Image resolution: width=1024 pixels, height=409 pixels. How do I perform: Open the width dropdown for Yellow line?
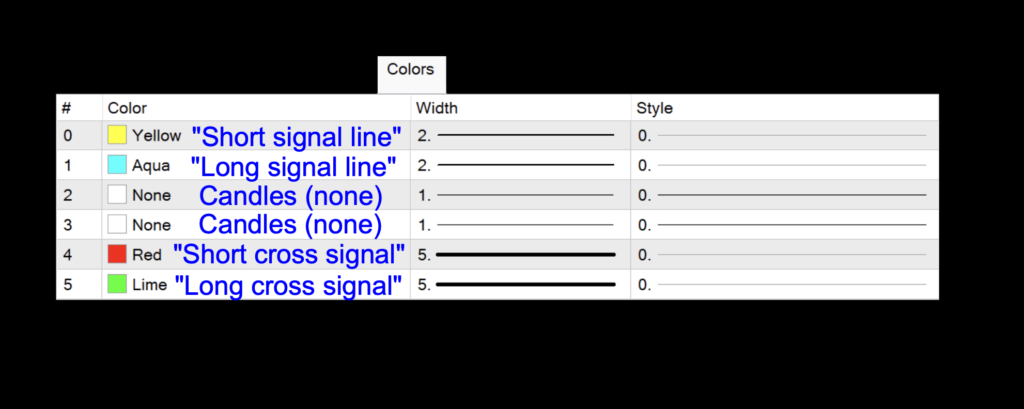(520, 135)
